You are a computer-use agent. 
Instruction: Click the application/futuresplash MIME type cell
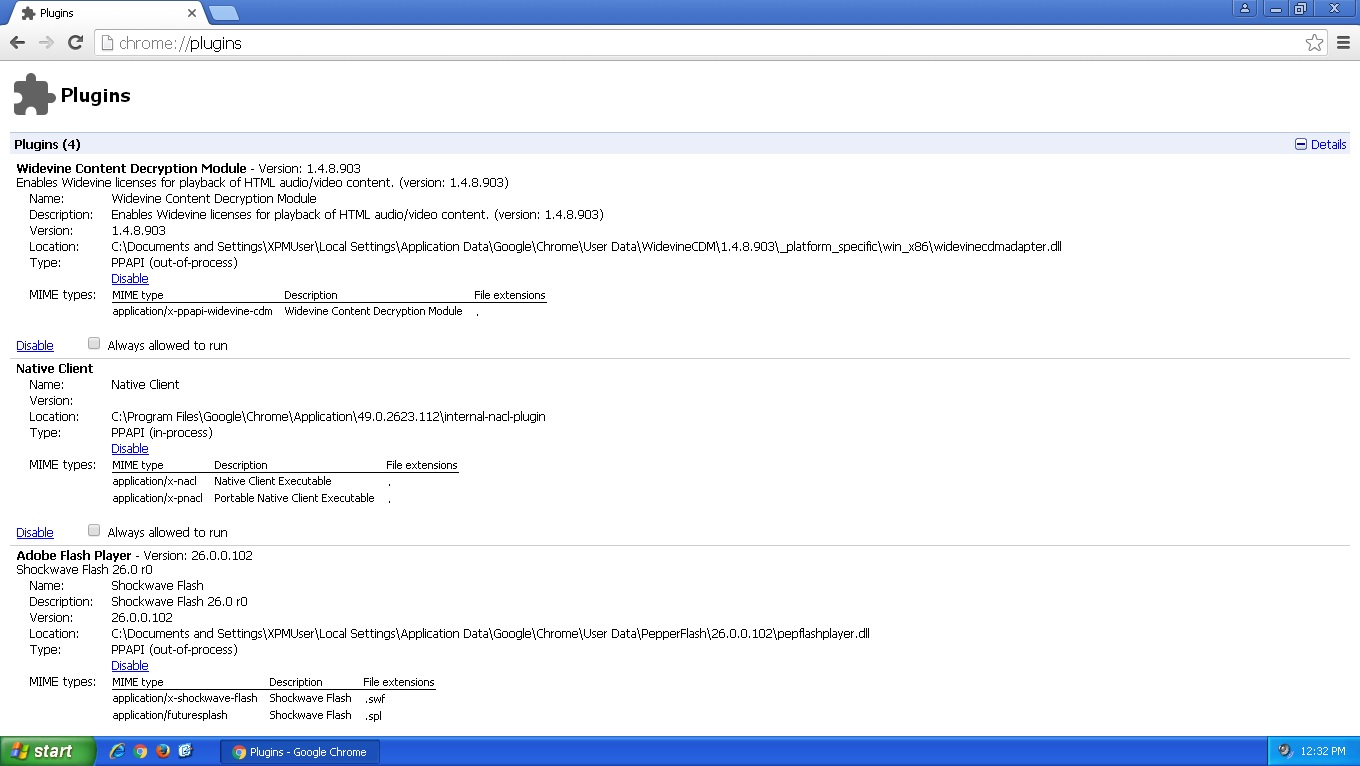170,716
